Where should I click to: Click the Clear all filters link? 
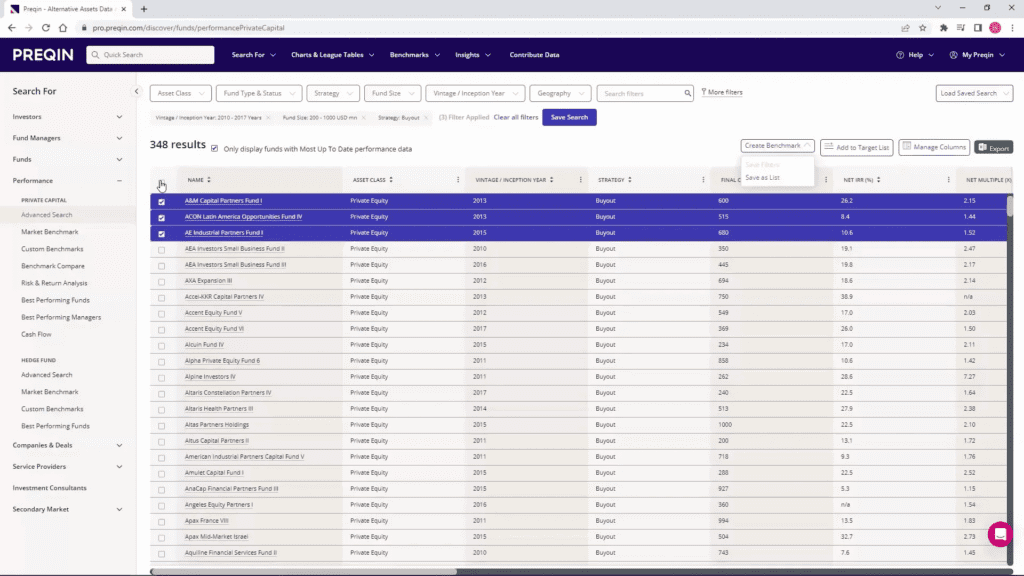point(516,117)
